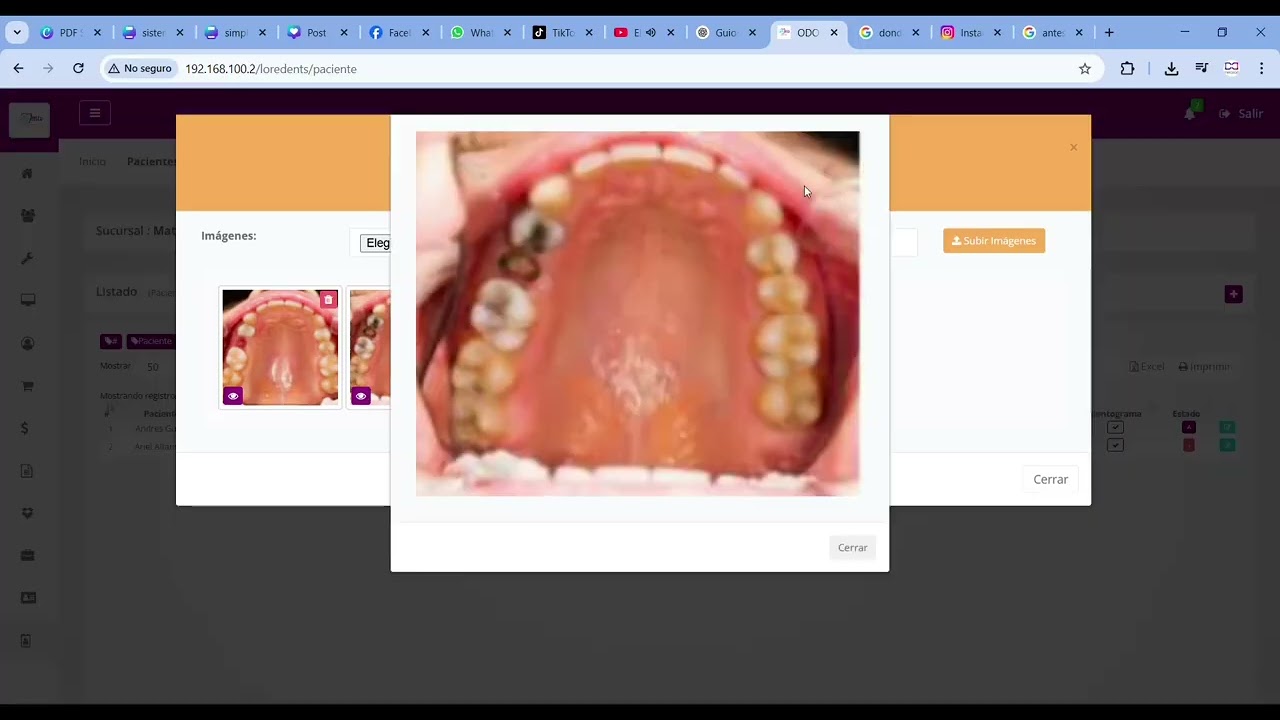This screenshot has height=720, width=1280.
Task: Open the bottom clipboard icon in the sidebar
Action: (26, 641)
